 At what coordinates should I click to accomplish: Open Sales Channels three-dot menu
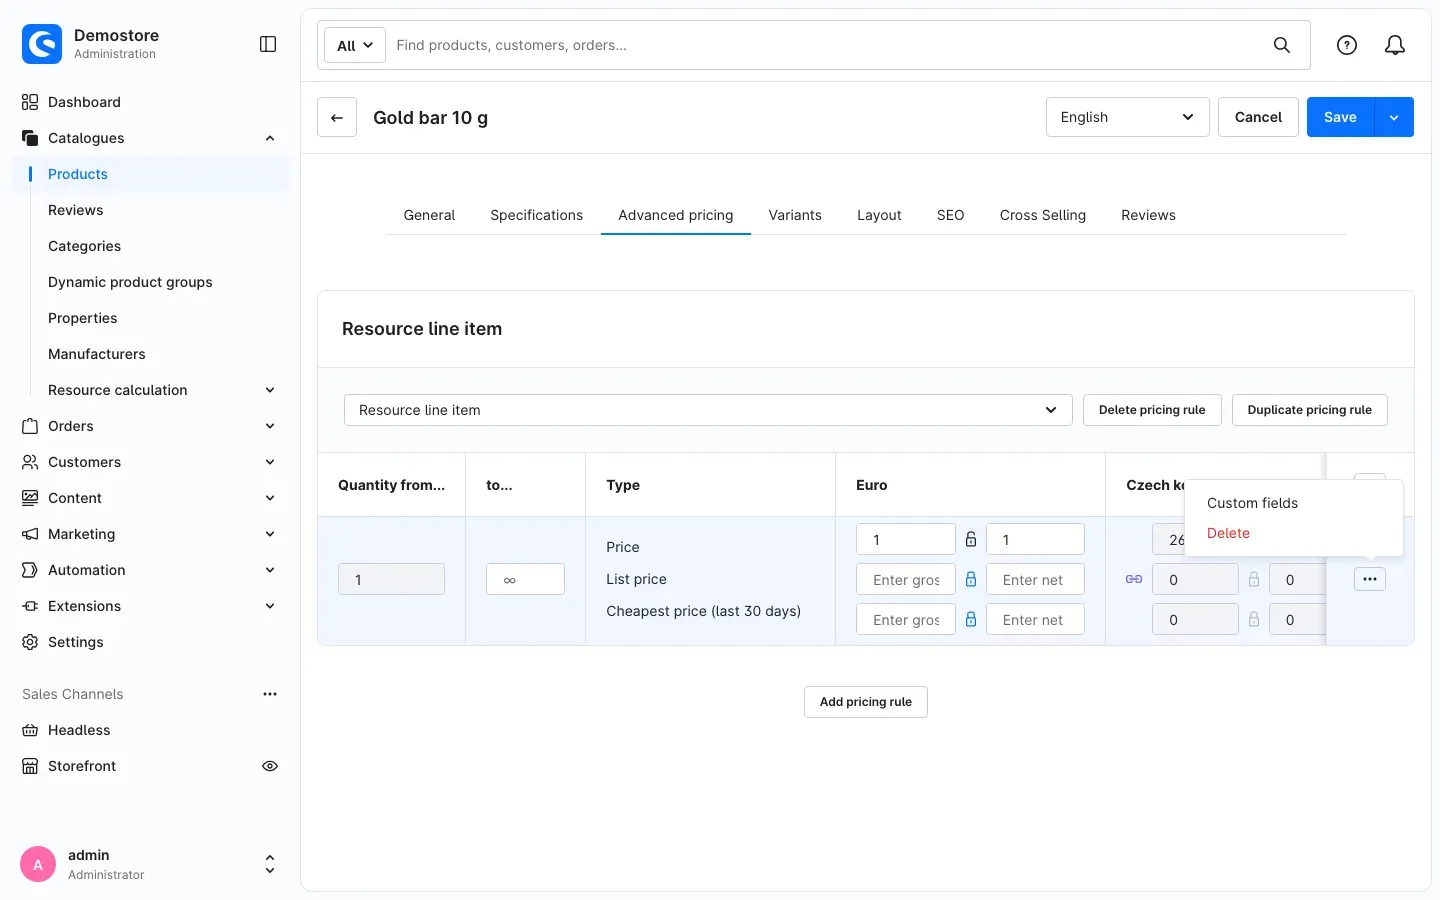(x=270, y=694)
